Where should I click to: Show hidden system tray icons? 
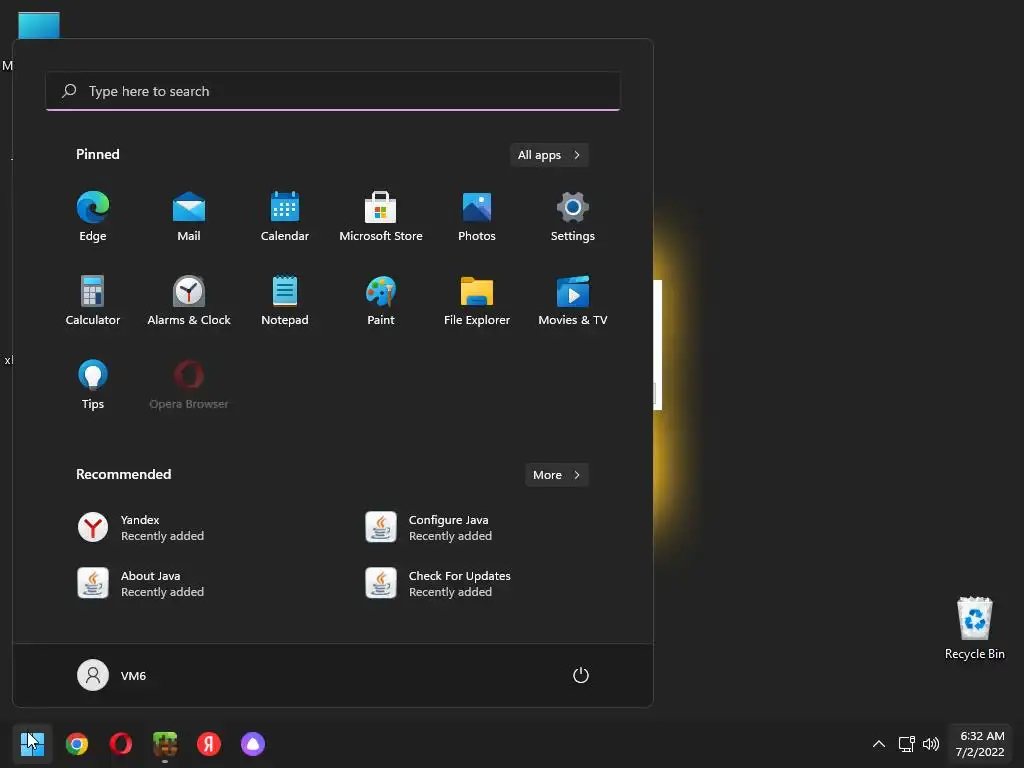(879, 744)
